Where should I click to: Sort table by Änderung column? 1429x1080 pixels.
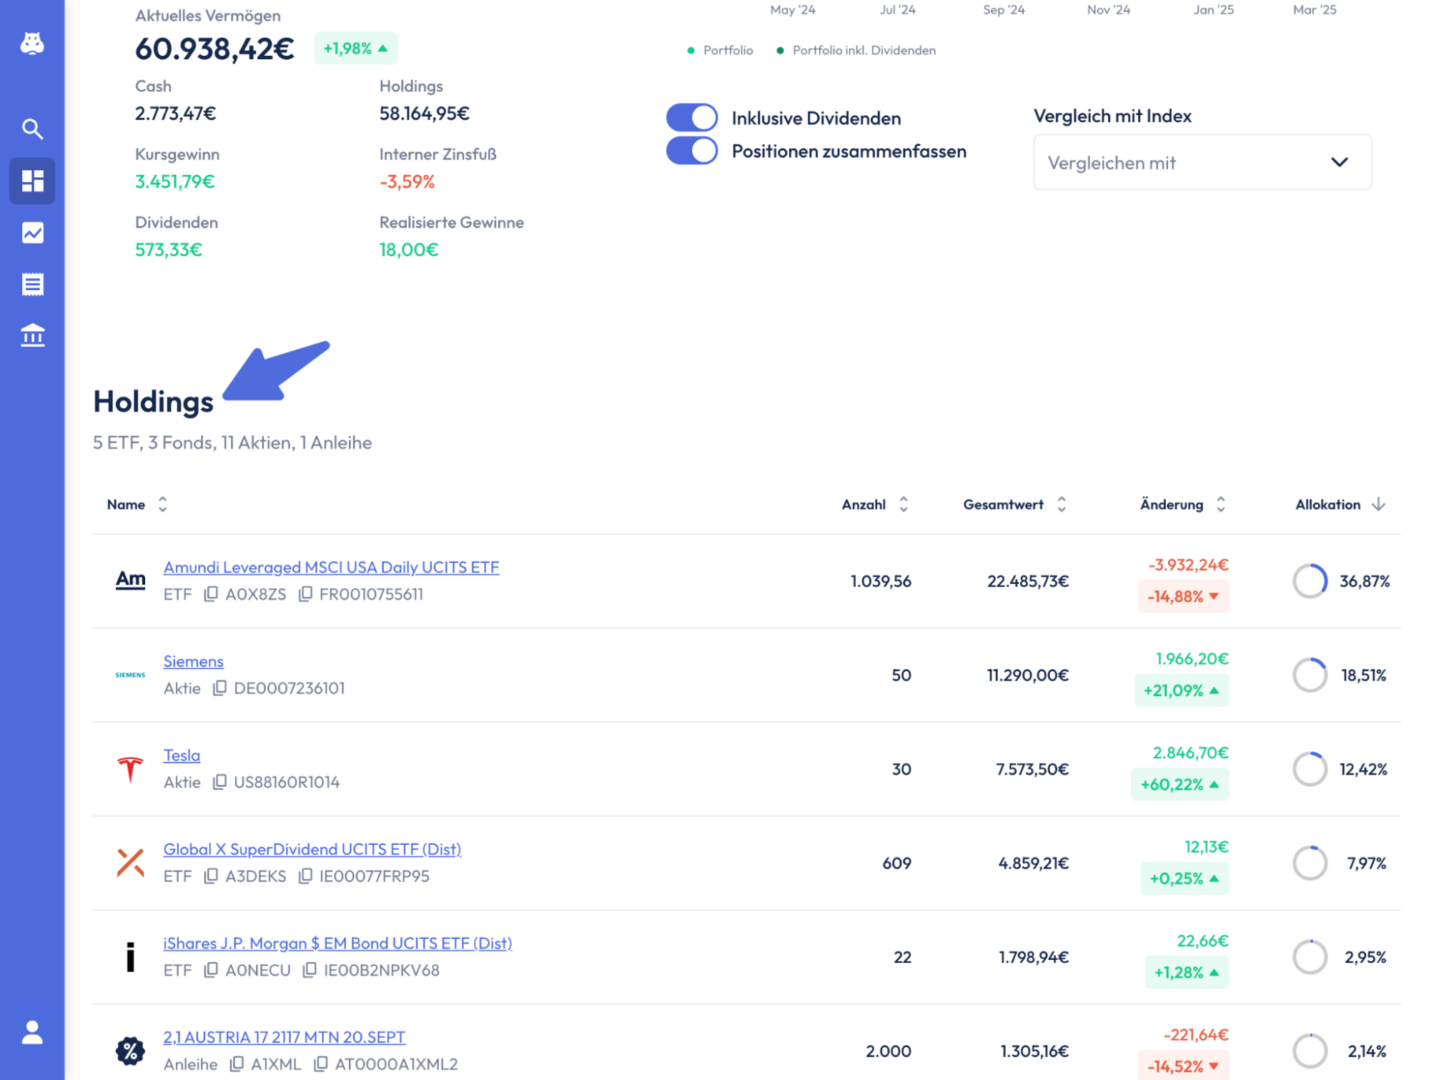point(1183,504)
